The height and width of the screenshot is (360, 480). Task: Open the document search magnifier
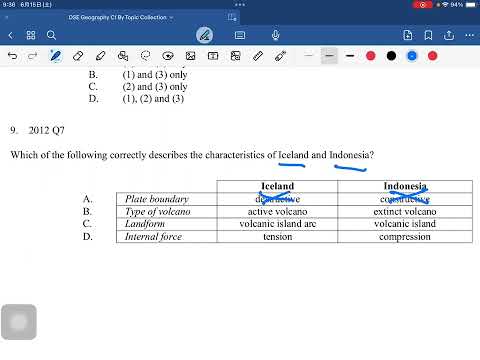pyautogui.click(x=51, y=35)
